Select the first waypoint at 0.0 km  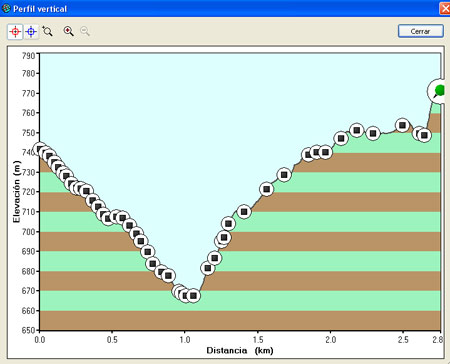pos(40,149)
